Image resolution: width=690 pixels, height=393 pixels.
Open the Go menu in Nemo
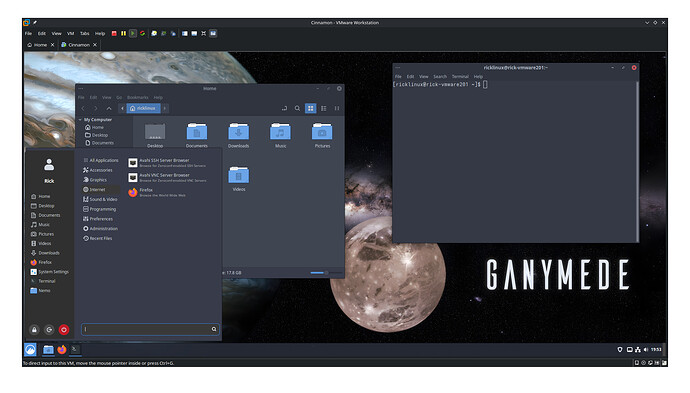pos(119,98)
